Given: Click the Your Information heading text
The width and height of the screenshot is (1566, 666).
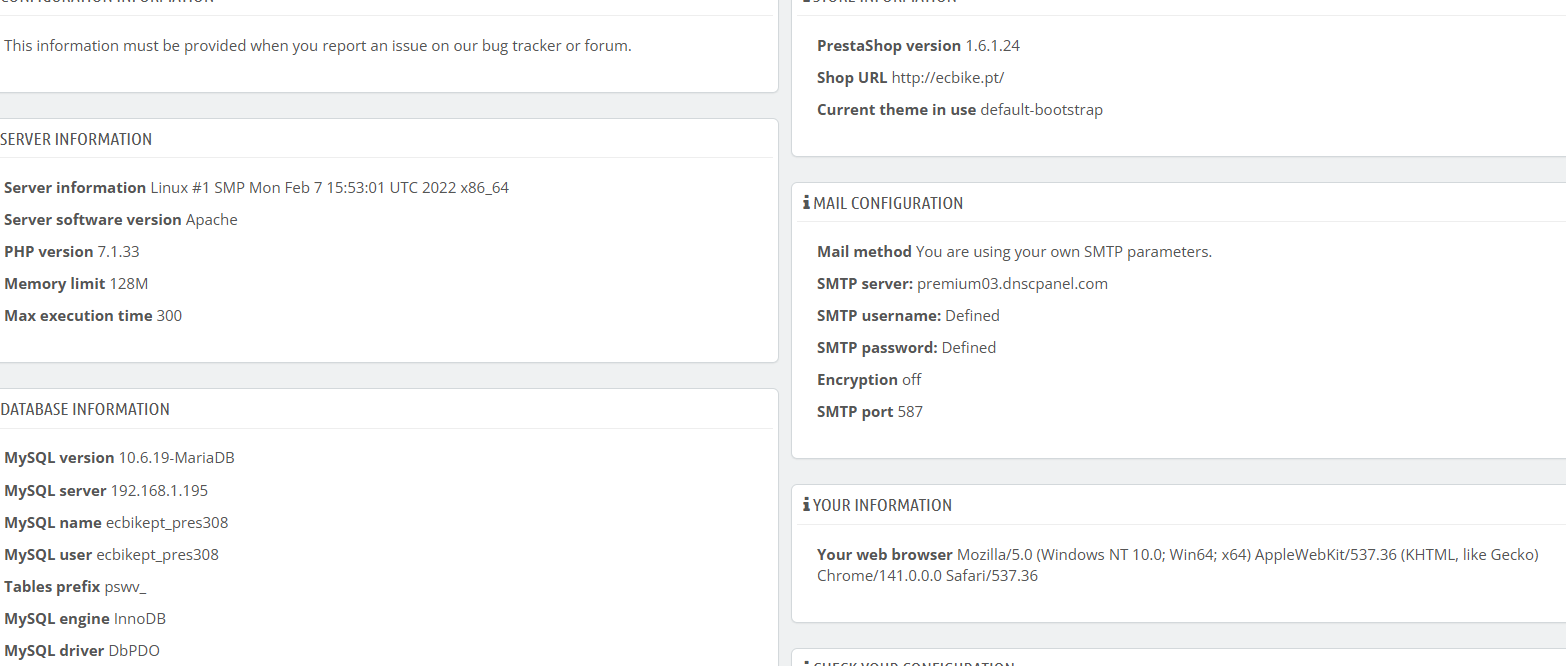Looking at the screenshot, I should tap(882, 505).
